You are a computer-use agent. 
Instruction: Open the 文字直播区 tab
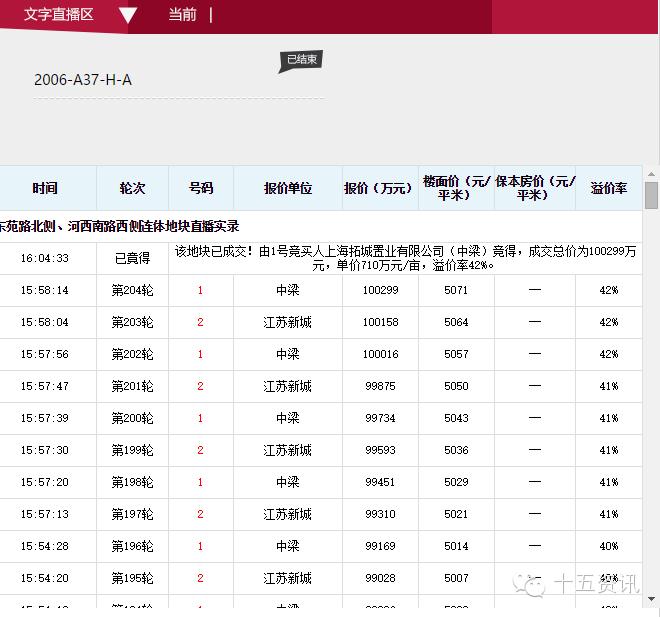59,14
